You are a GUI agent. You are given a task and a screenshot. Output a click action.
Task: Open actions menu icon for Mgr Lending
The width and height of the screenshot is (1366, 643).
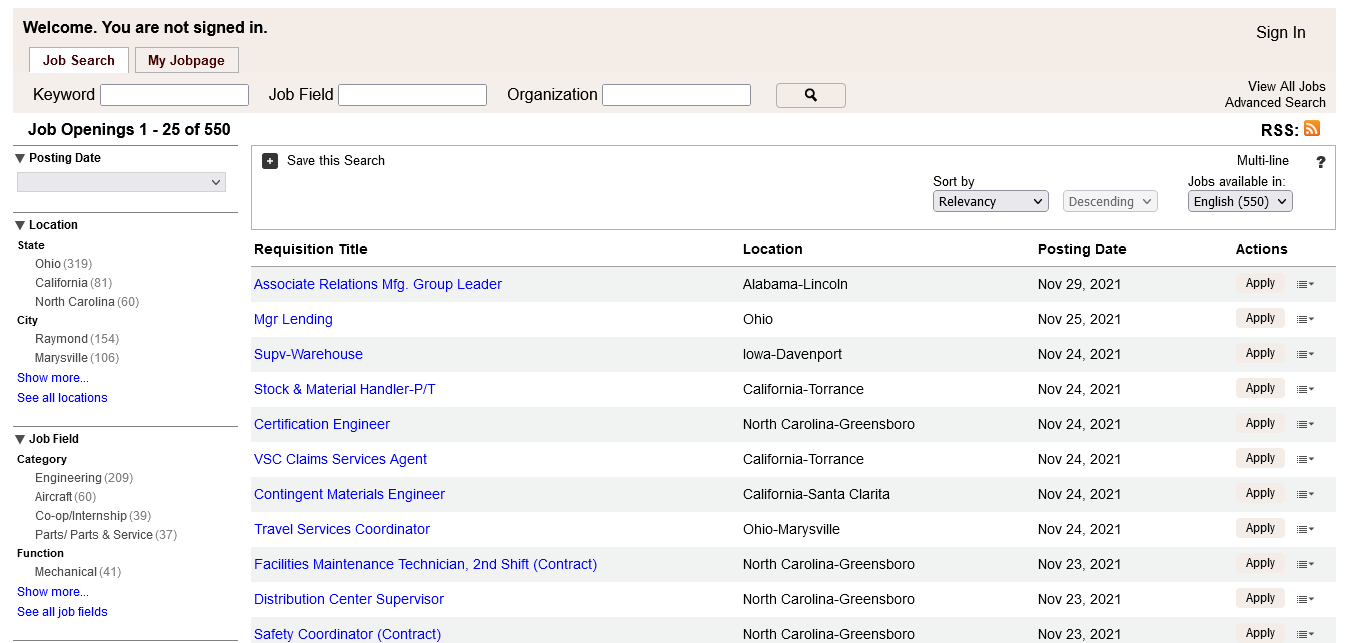click(x=1305, y=319)
